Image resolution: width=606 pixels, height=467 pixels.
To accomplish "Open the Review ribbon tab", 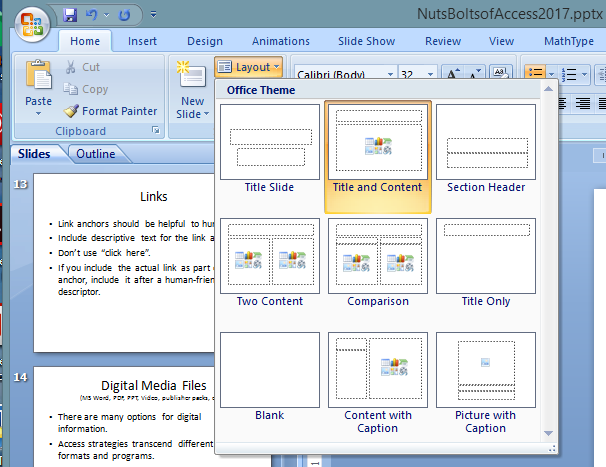I will [443, 41].
